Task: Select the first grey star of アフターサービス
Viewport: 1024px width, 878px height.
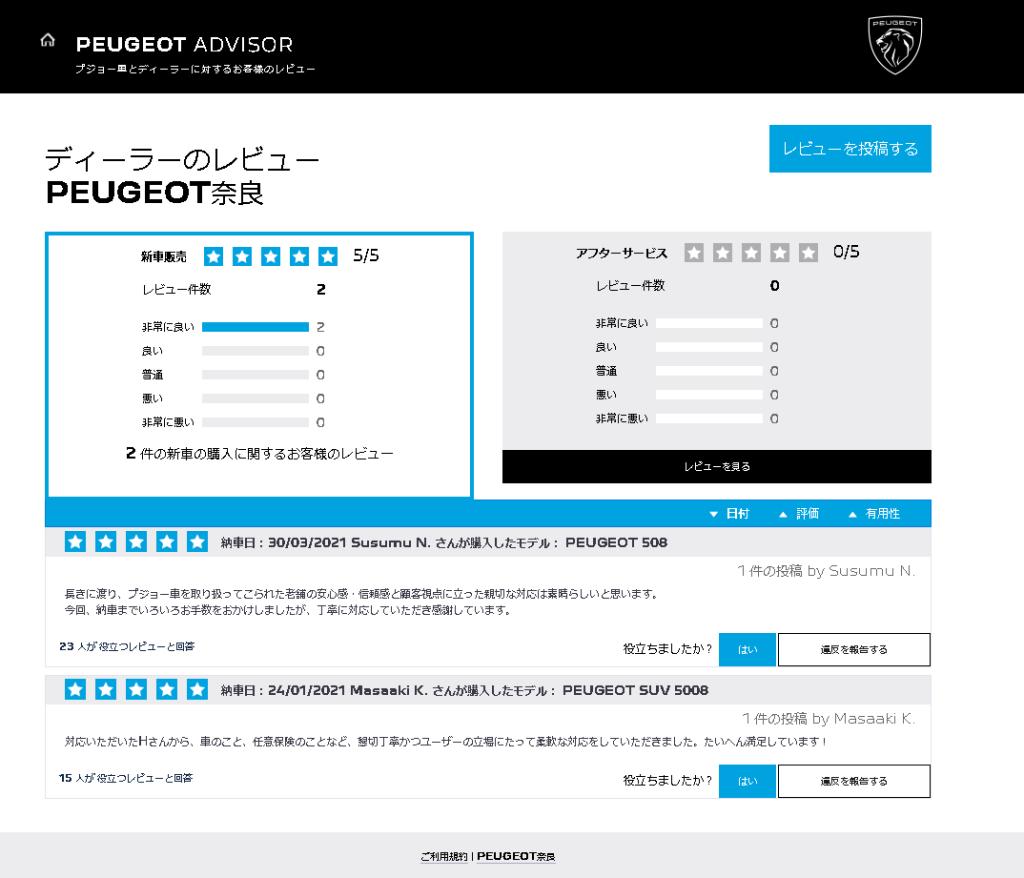Action: click(694, 252)
